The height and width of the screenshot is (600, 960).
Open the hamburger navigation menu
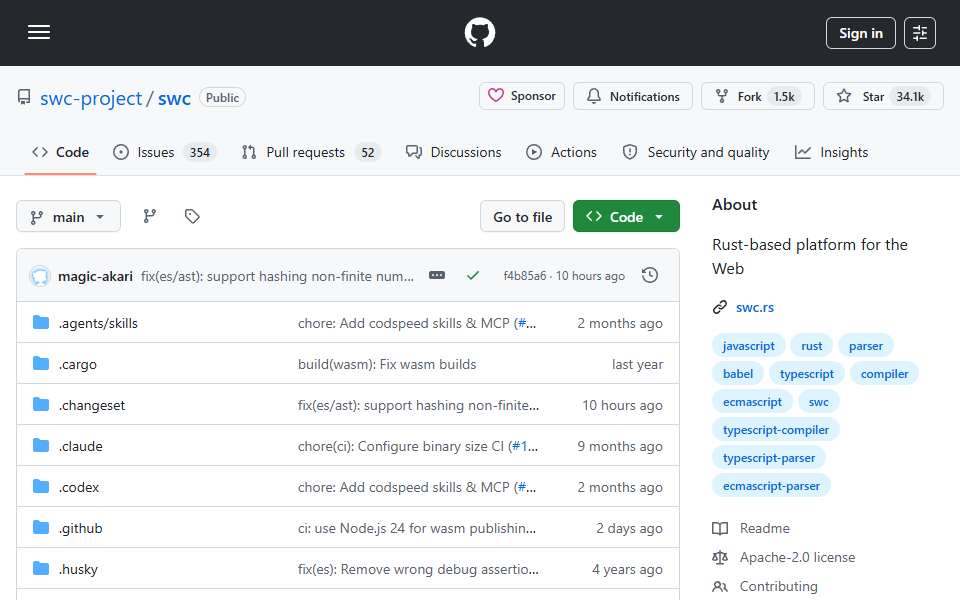pyautogui.click(x=39, y=32)
